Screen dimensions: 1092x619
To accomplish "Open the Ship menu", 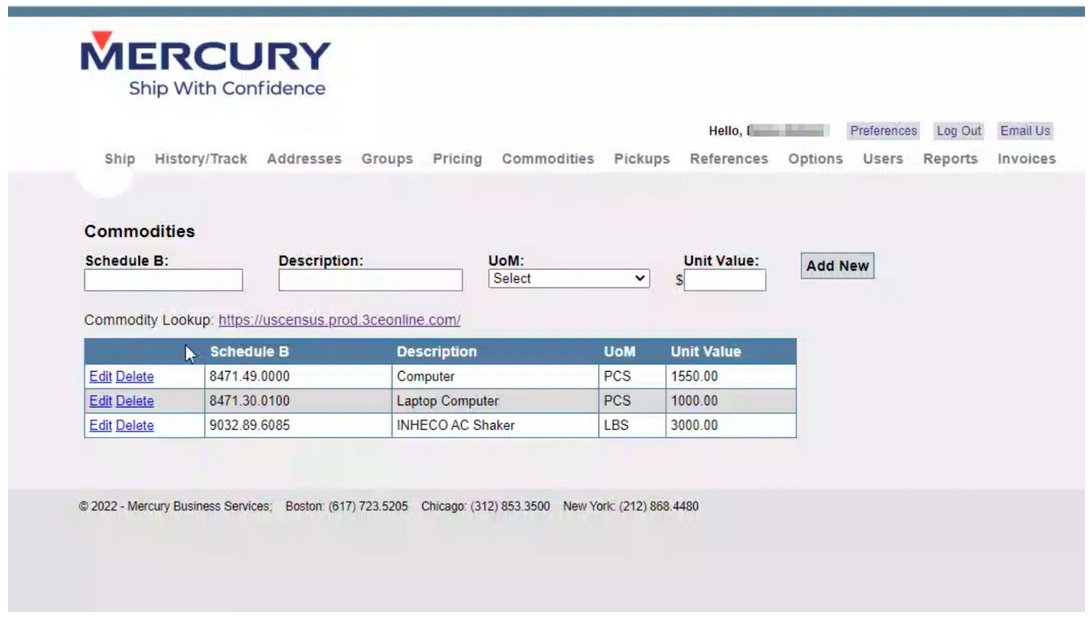I will tap(120, 159).
